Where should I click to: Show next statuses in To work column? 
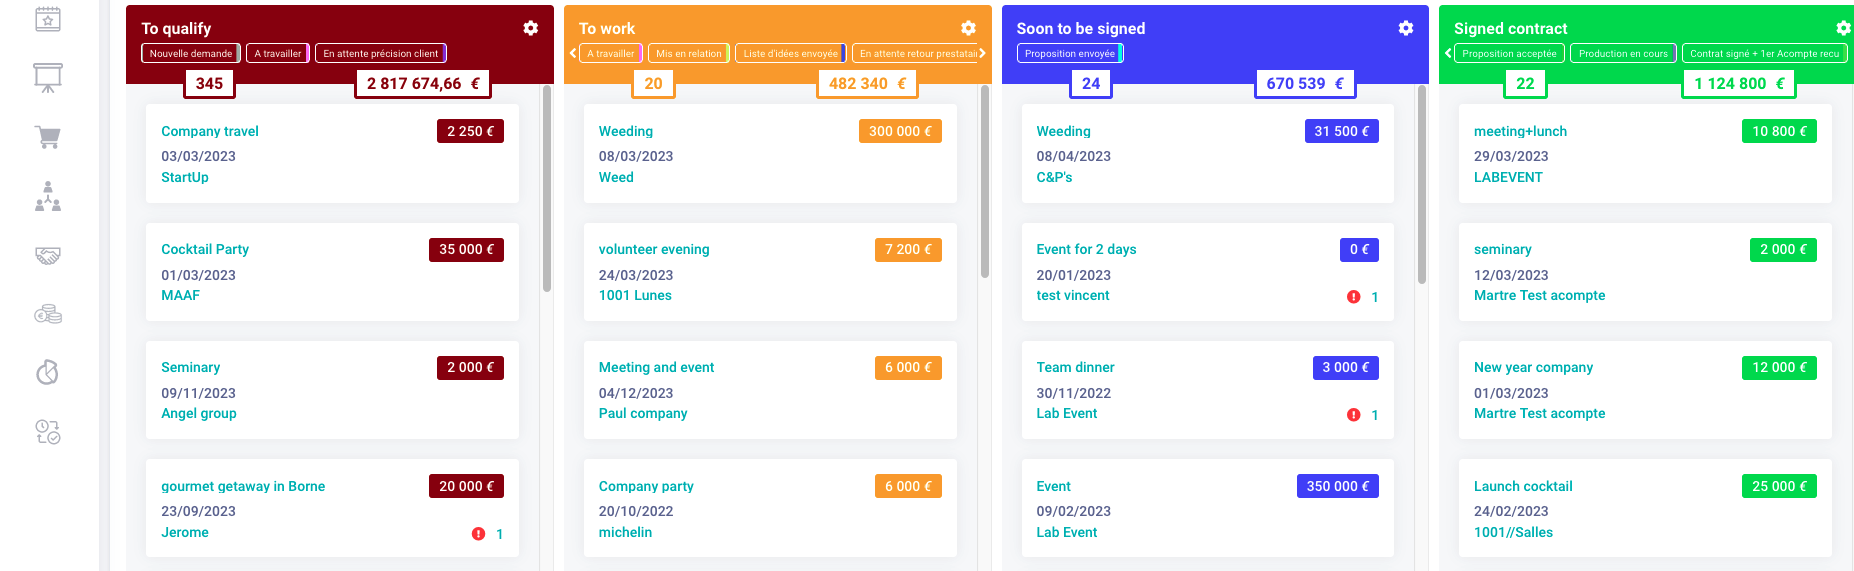[982, 53]
